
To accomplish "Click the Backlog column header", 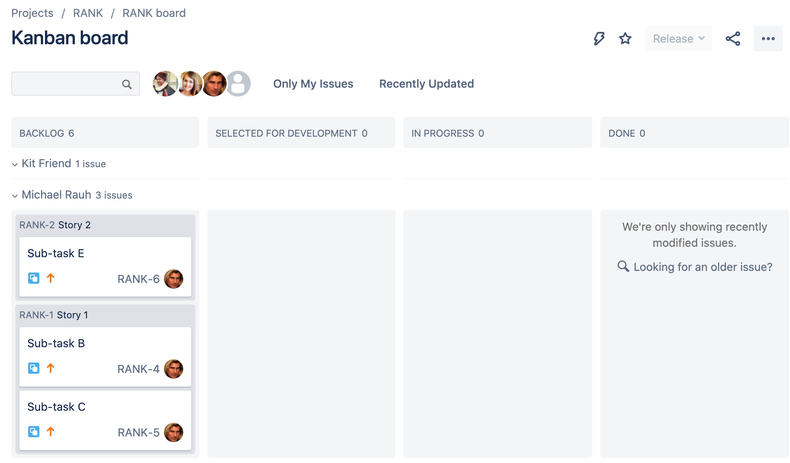I will coord(105,133).
